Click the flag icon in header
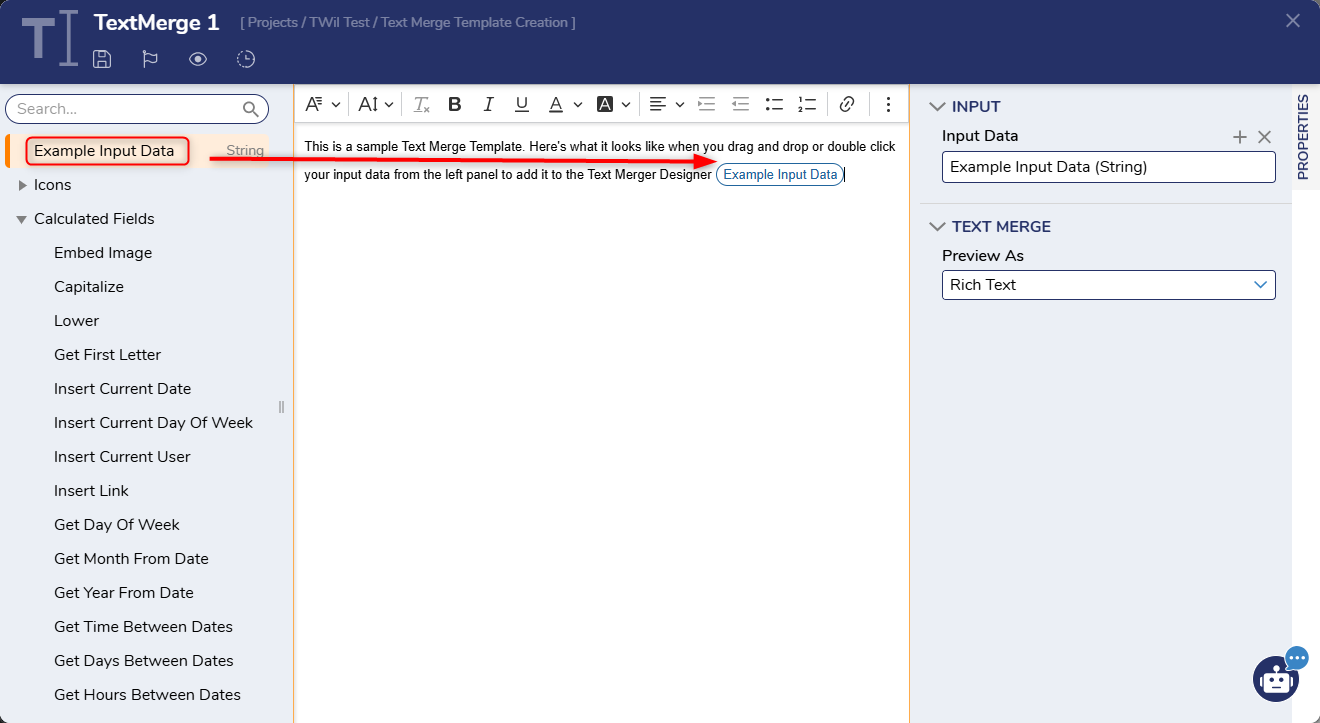Image resolution: width=1320 pixels, height=723 pixels. point(150,59)
